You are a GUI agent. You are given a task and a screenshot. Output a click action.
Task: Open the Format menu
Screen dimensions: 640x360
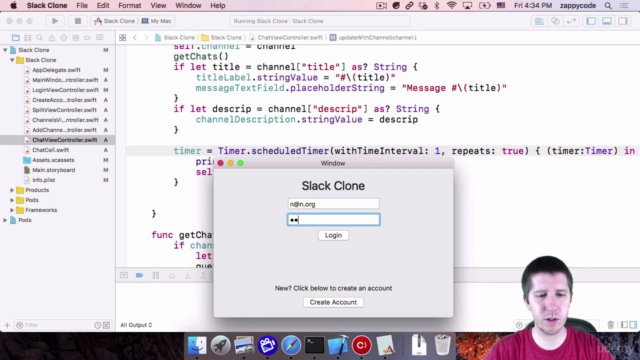click(130, 6)
